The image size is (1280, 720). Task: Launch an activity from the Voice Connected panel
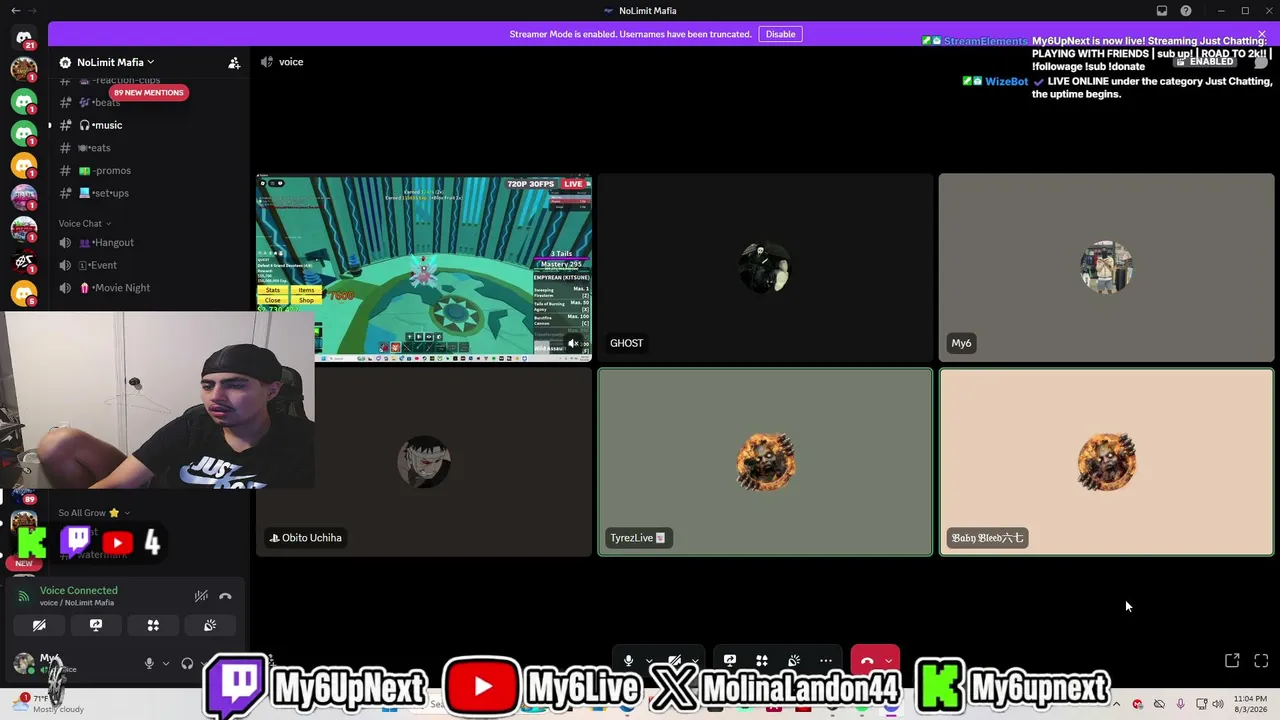click(x=153, y=625)
